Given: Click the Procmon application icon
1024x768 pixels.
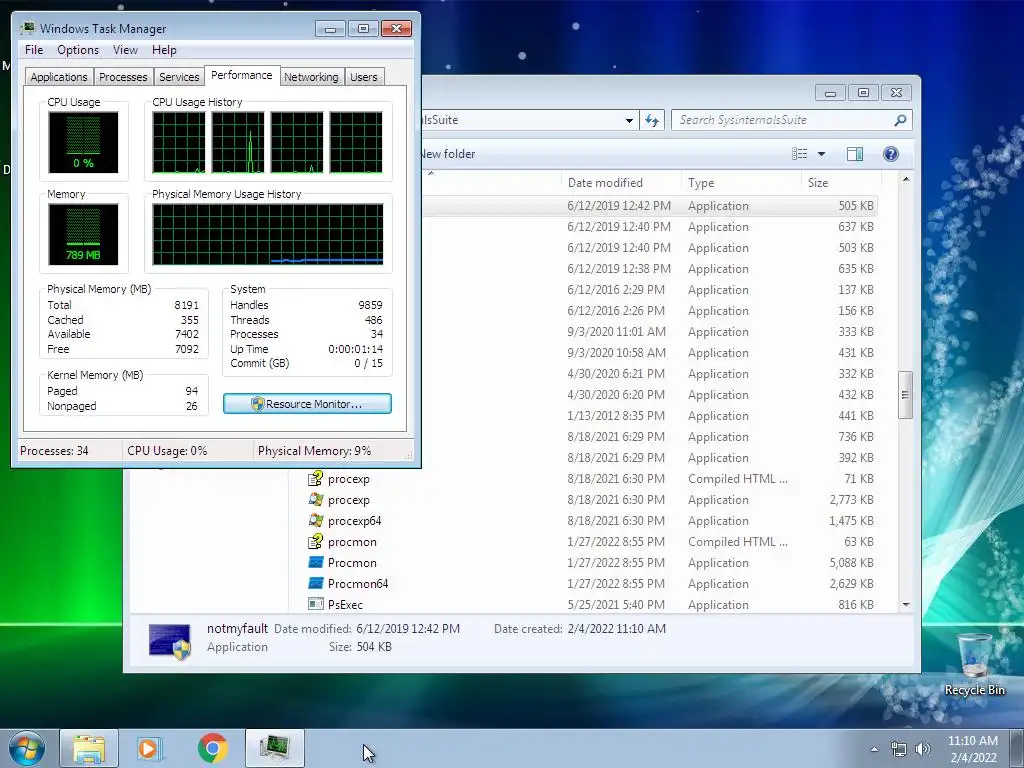Looking at the screenshot, I should click(x=315, y=562).
